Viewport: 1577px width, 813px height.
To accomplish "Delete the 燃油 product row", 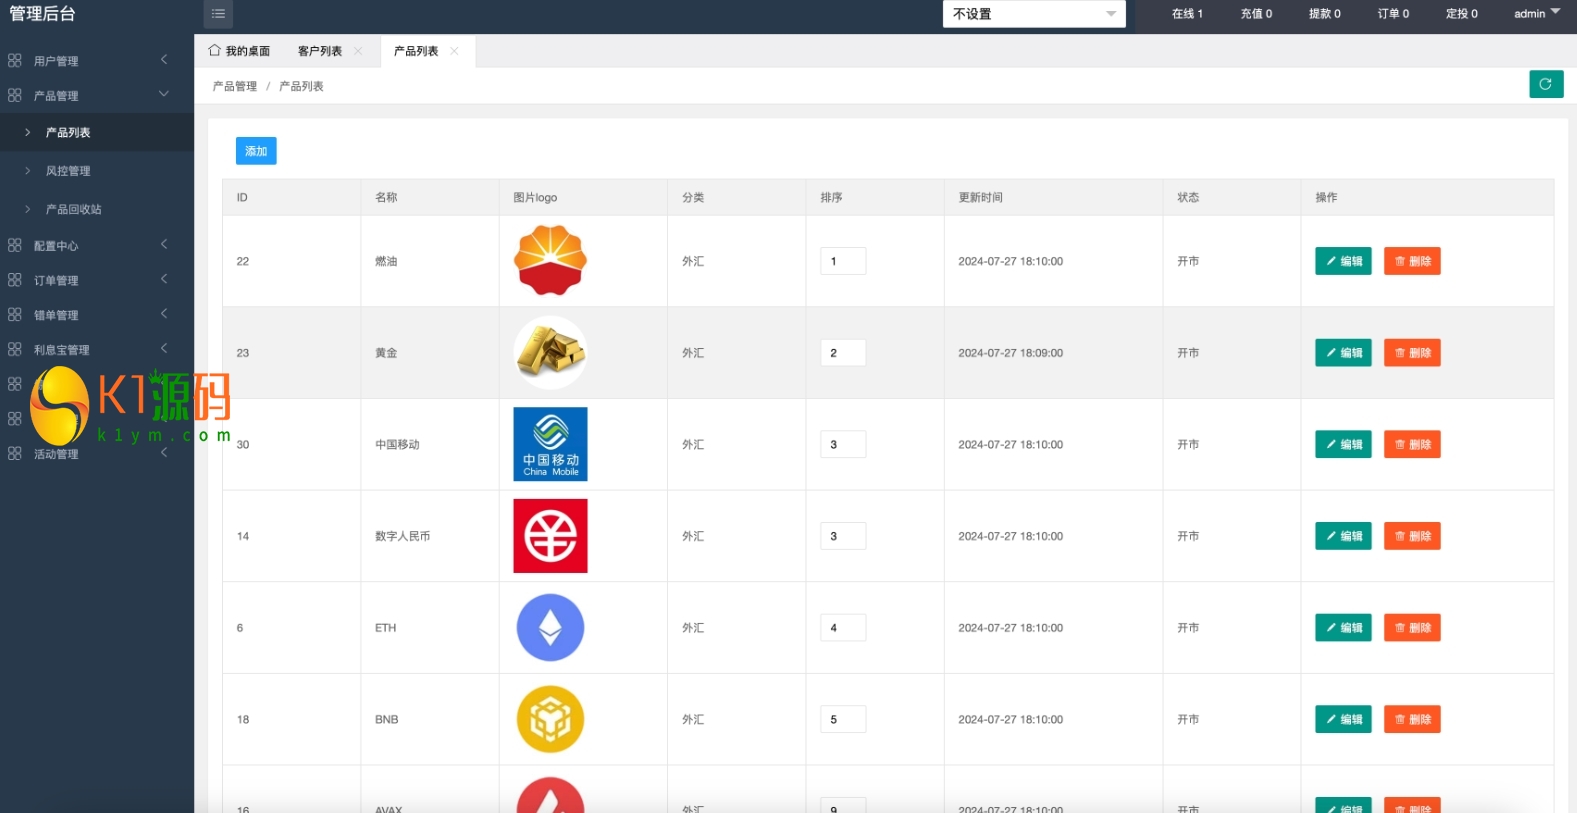I will click(x=1412, y=261).
